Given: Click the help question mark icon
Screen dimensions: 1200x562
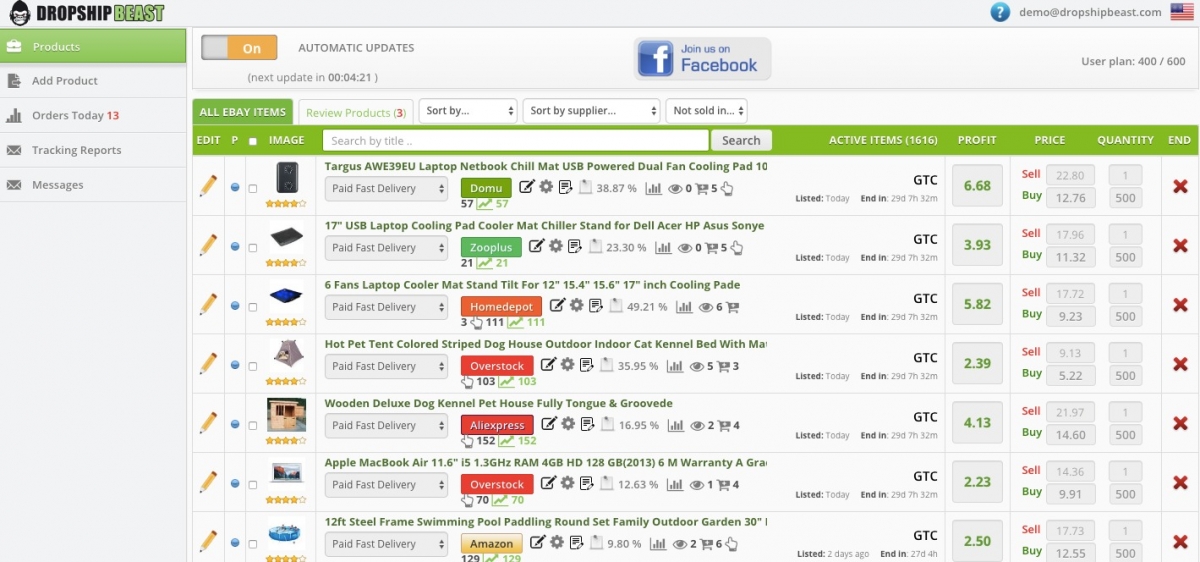Looking at the screenshot, I should [1000, 12].
